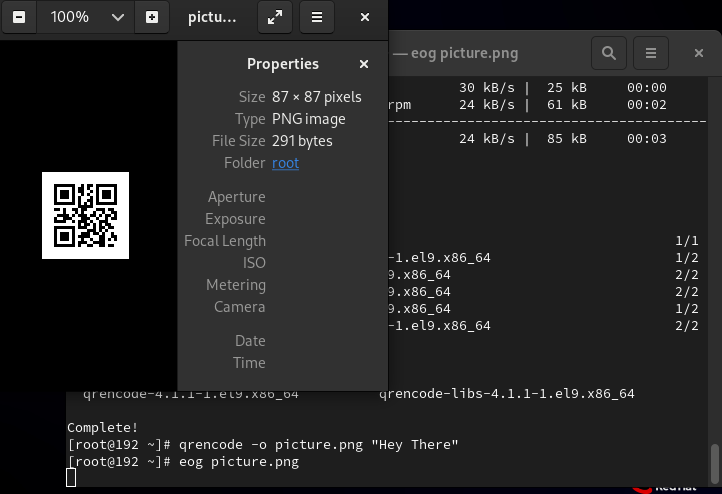This screenshot has width=722, height=494.
Task: Click the '85 kB' total in terminal
Action: point(567,139)
